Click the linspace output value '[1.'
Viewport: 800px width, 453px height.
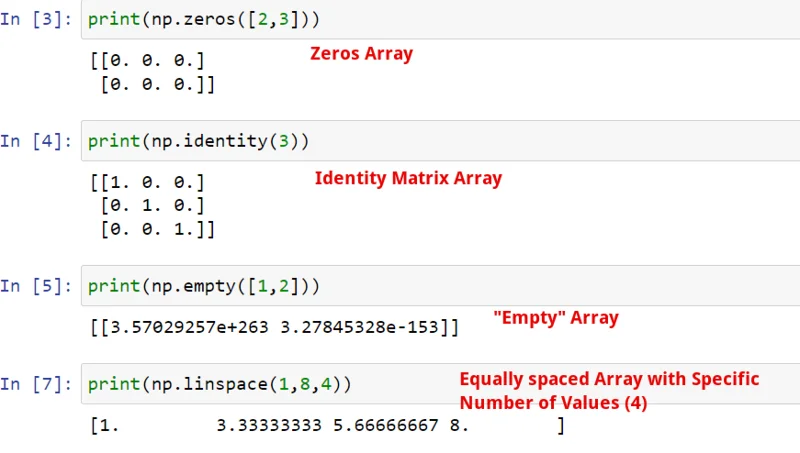point(105,425)
